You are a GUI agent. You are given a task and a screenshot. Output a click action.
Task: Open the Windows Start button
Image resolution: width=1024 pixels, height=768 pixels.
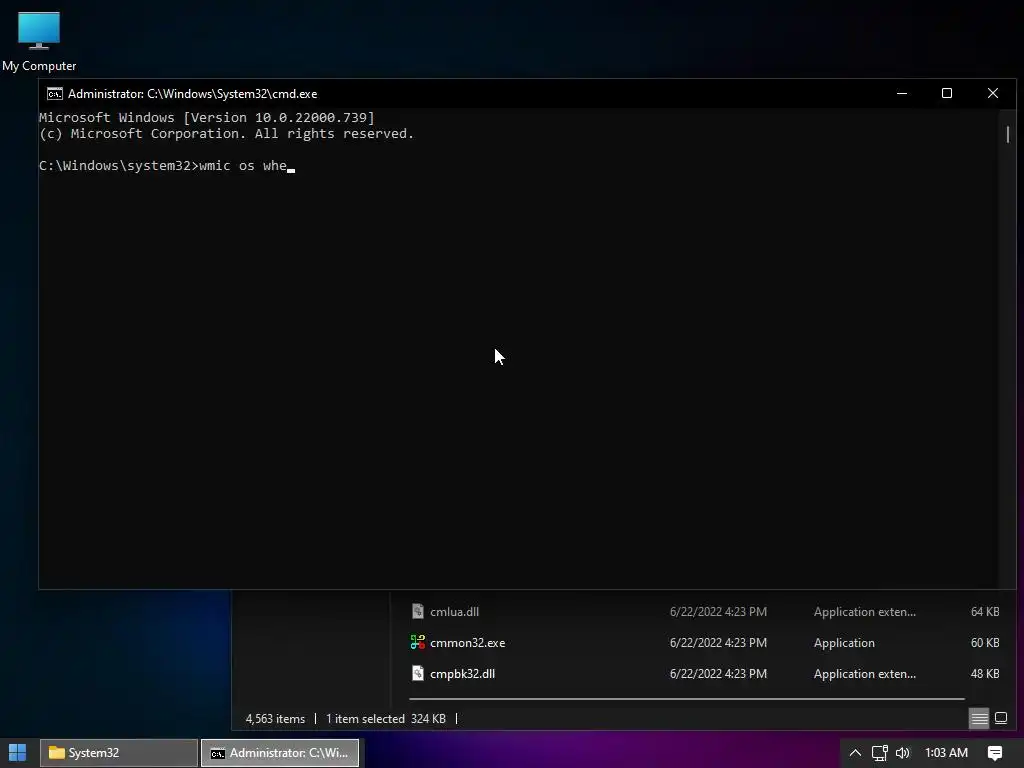tap(18, 752)
